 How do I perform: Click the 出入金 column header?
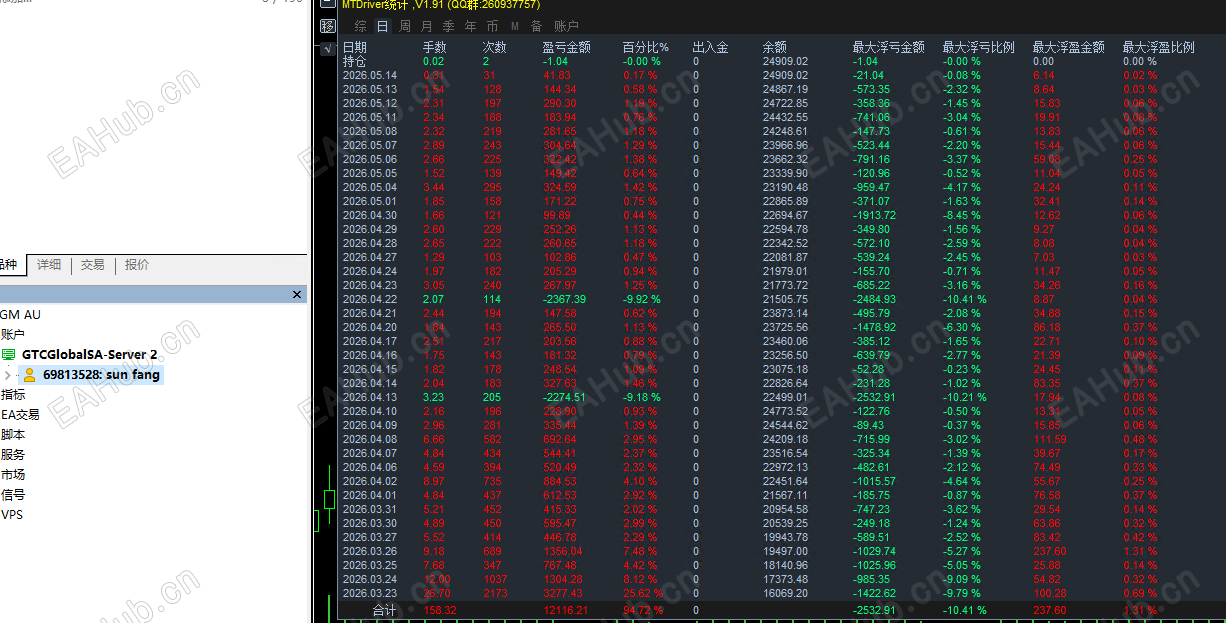pos(710,47)
